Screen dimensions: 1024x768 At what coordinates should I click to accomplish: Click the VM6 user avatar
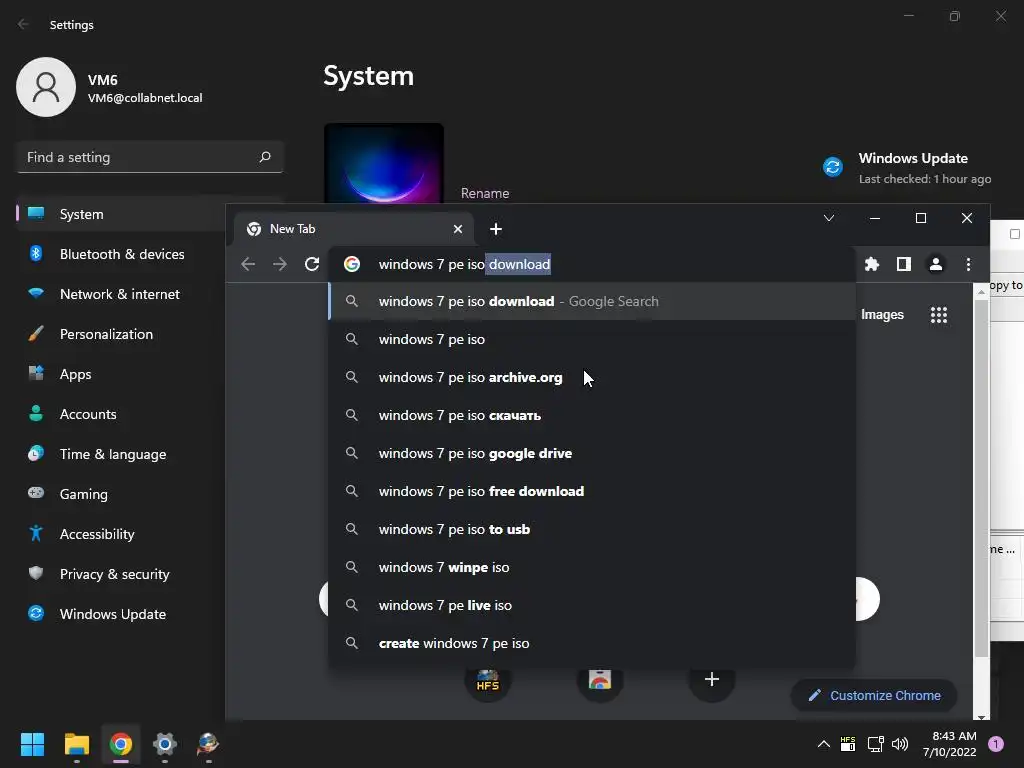[x=46, y=87]
